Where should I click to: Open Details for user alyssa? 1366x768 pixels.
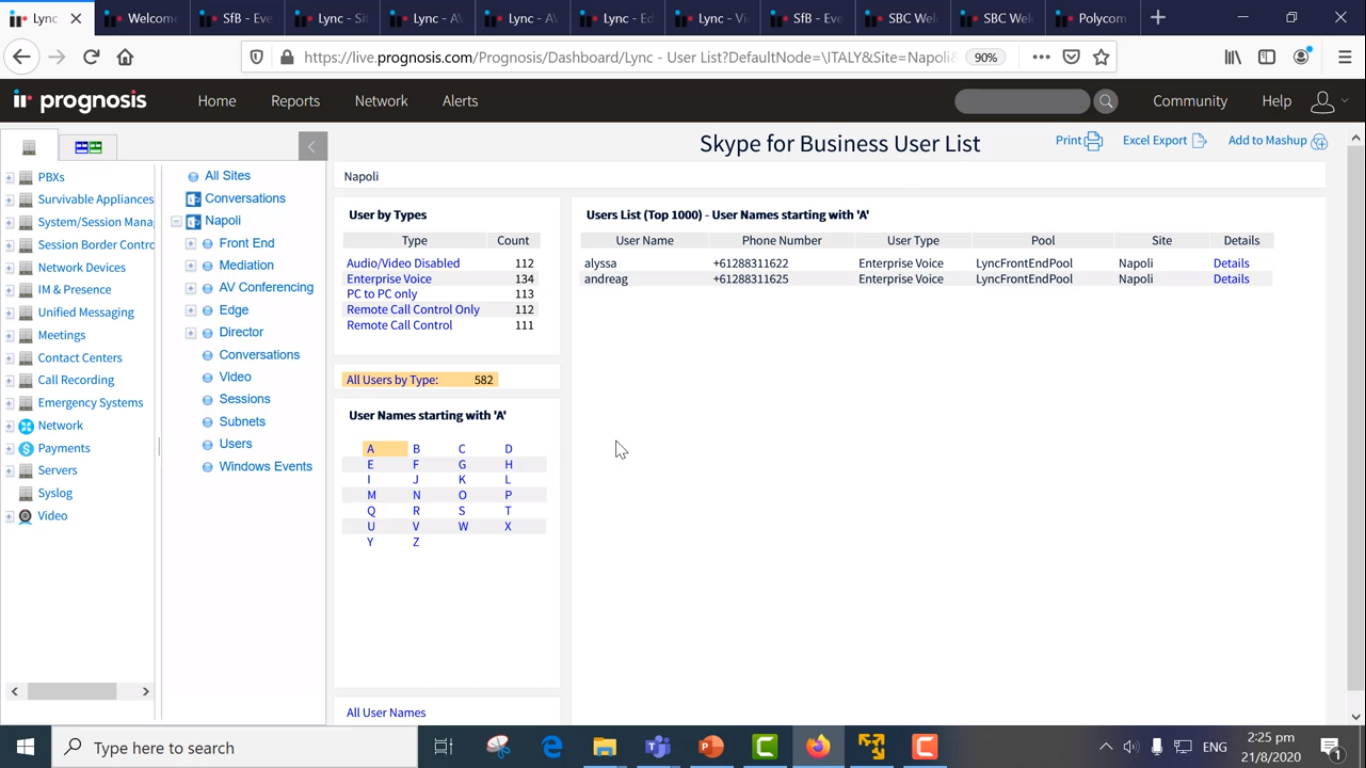coord(1231,264)
